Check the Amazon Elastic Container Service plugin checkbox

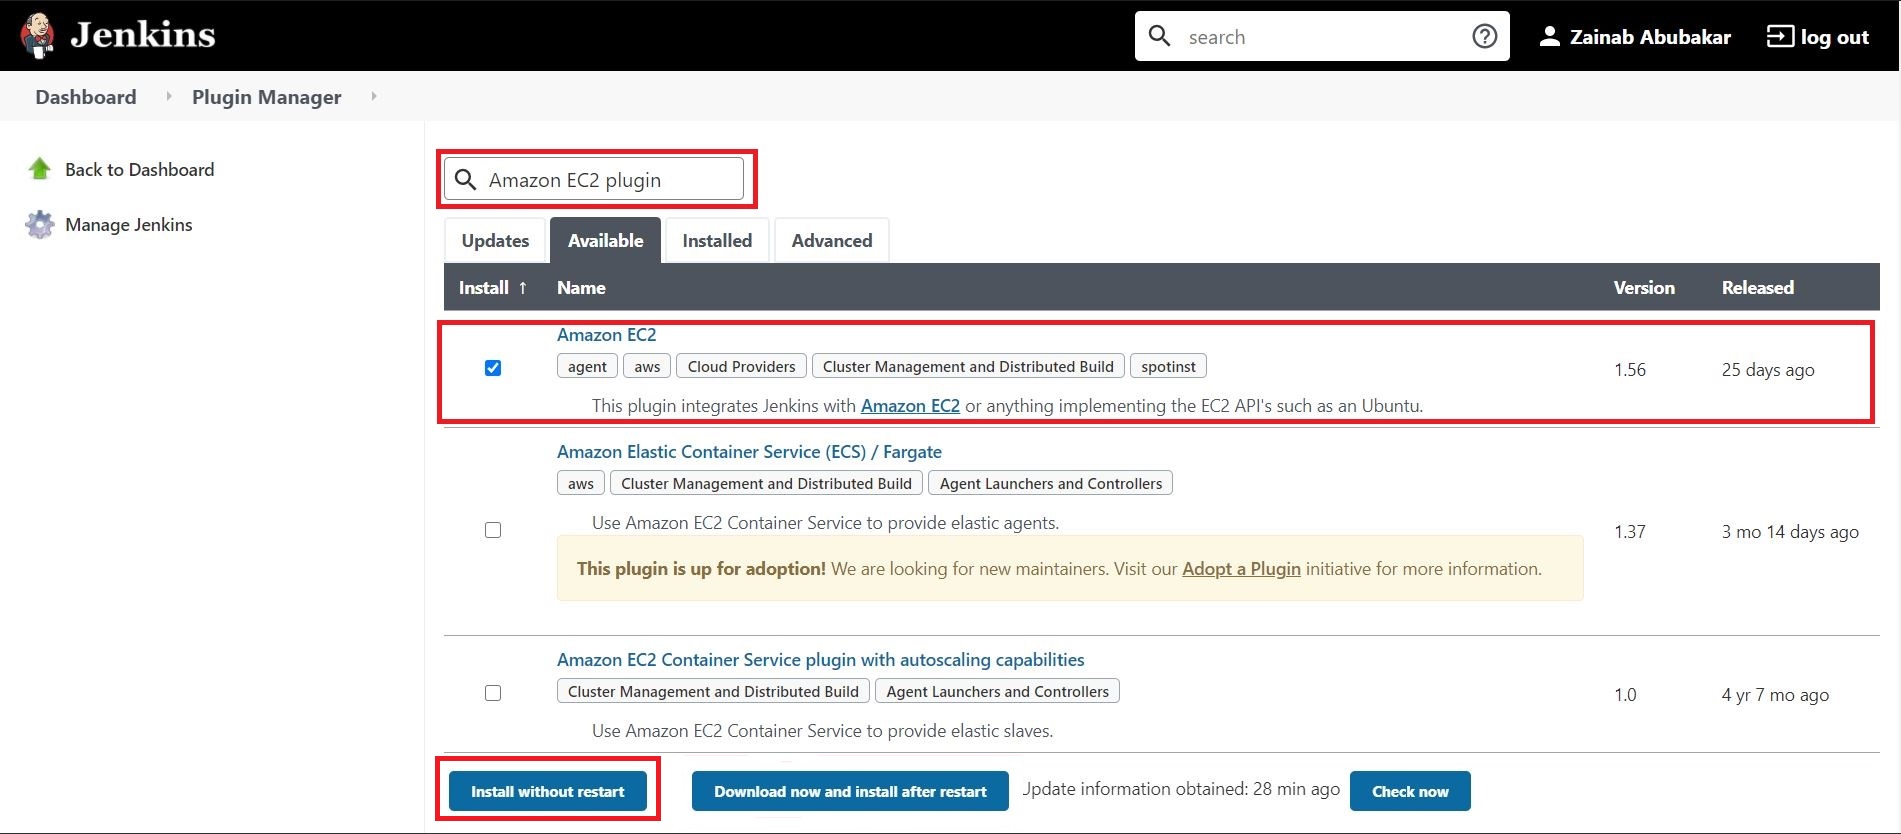click(493, 530)
